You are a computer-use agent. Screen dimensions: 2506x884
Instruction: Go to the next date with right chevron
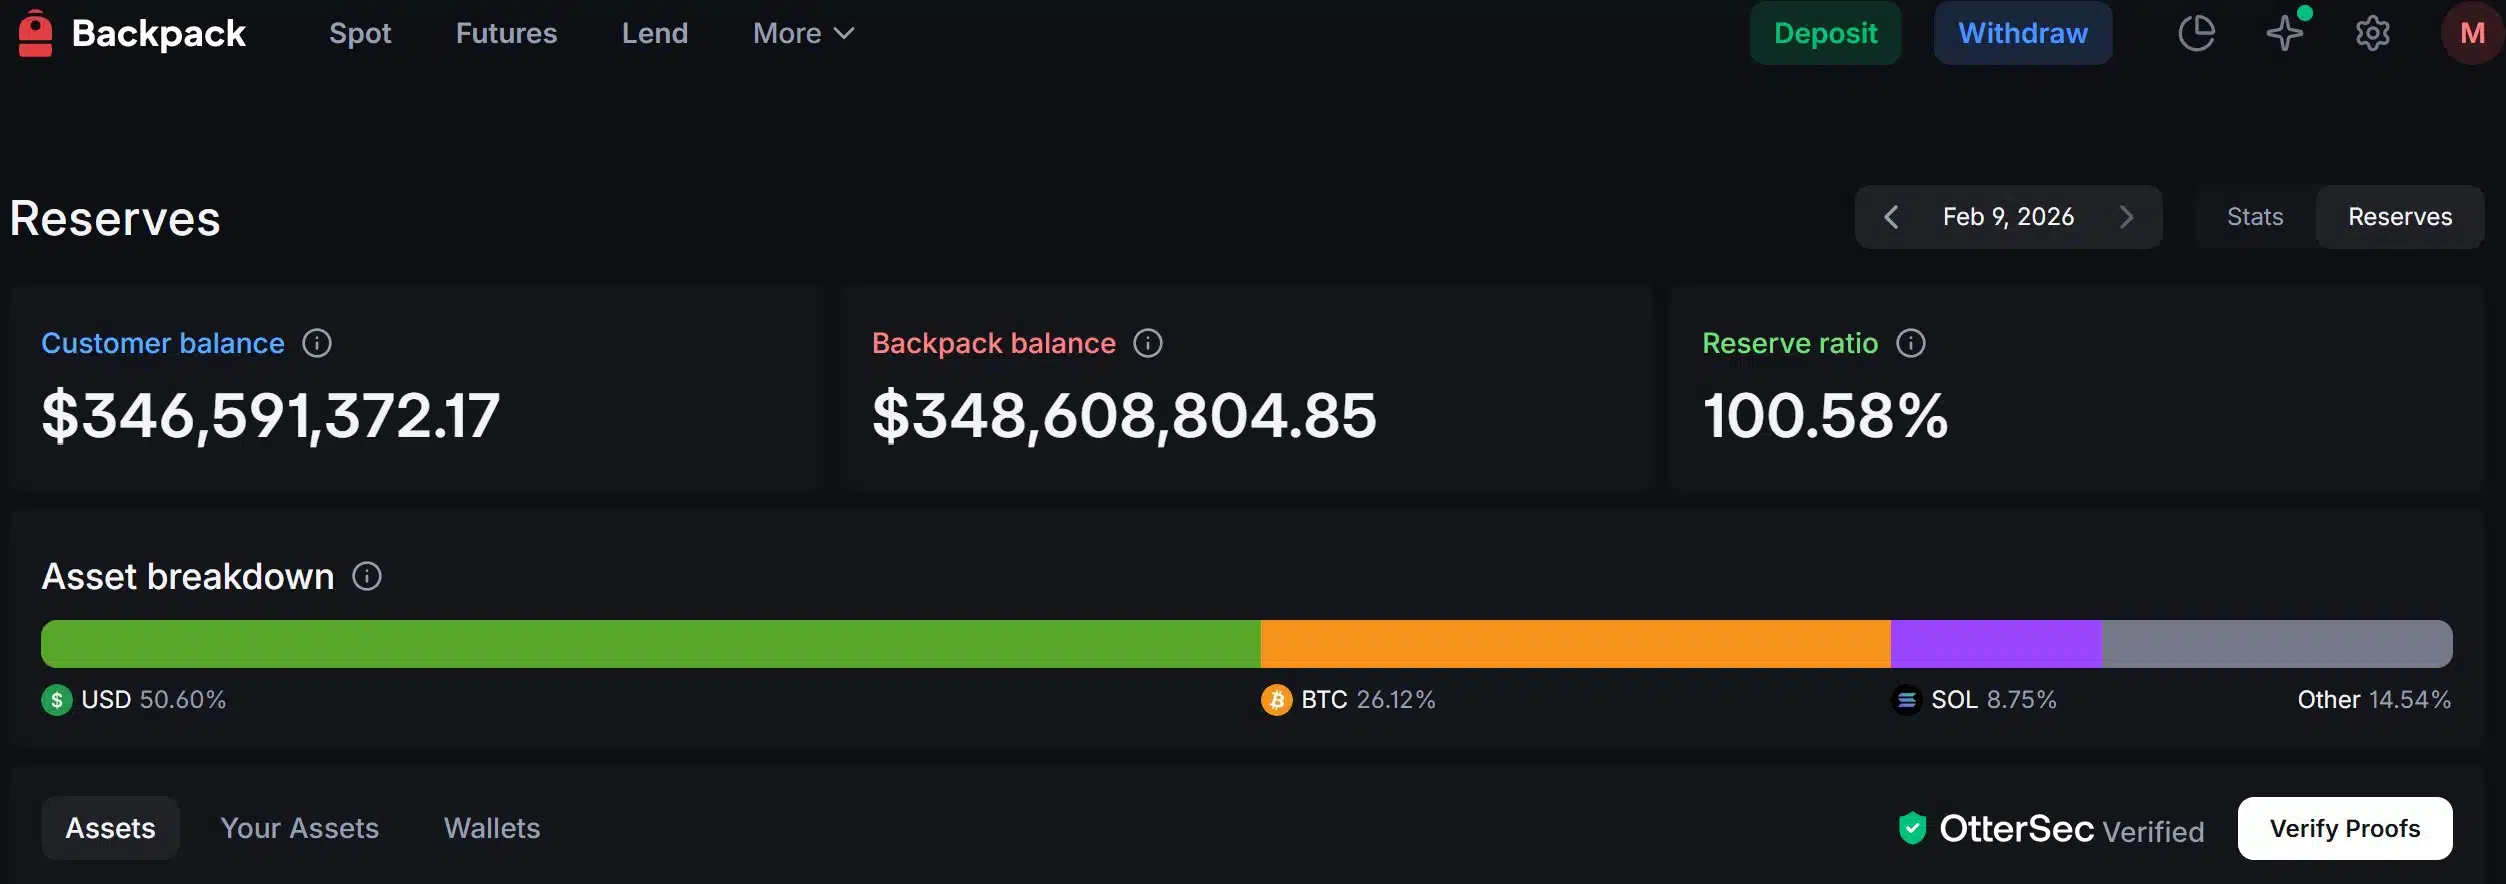coord(2128,216)
